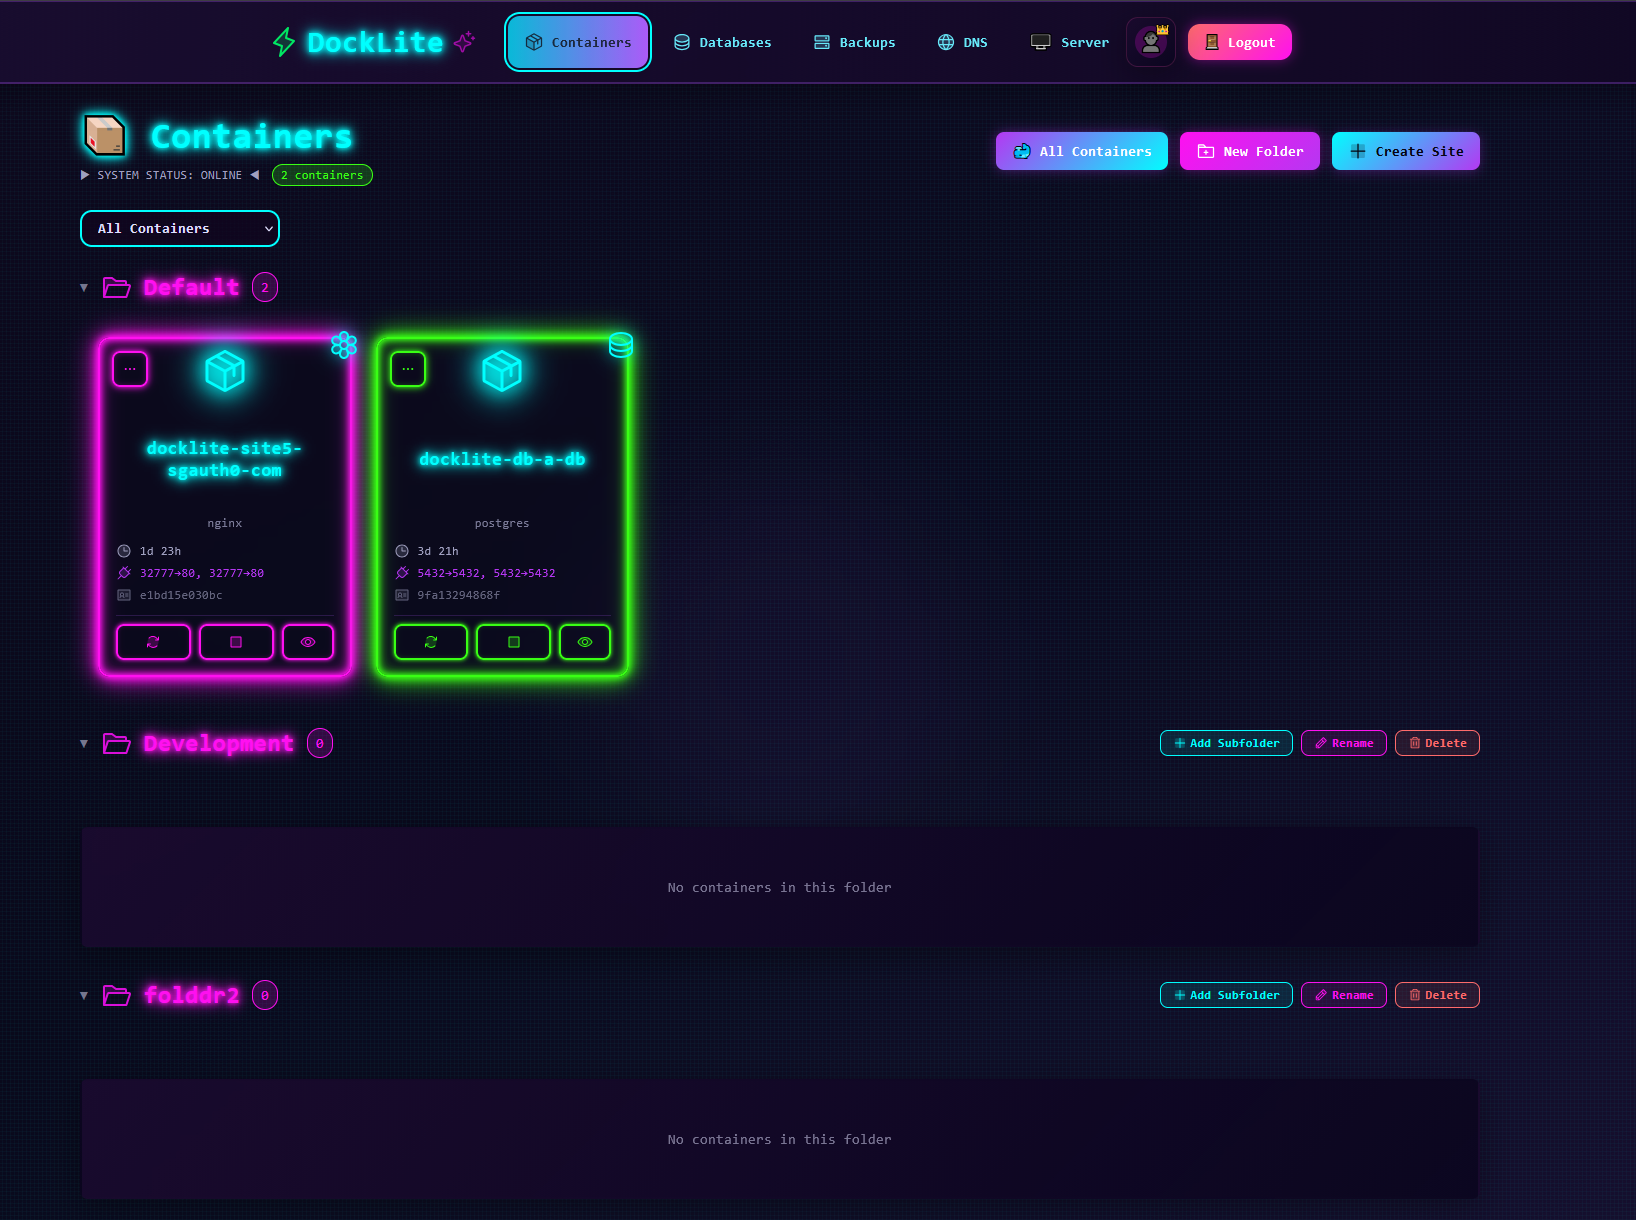
Task: View docklite-db-a-db container with eye icon
Action: tap(585, 642)
